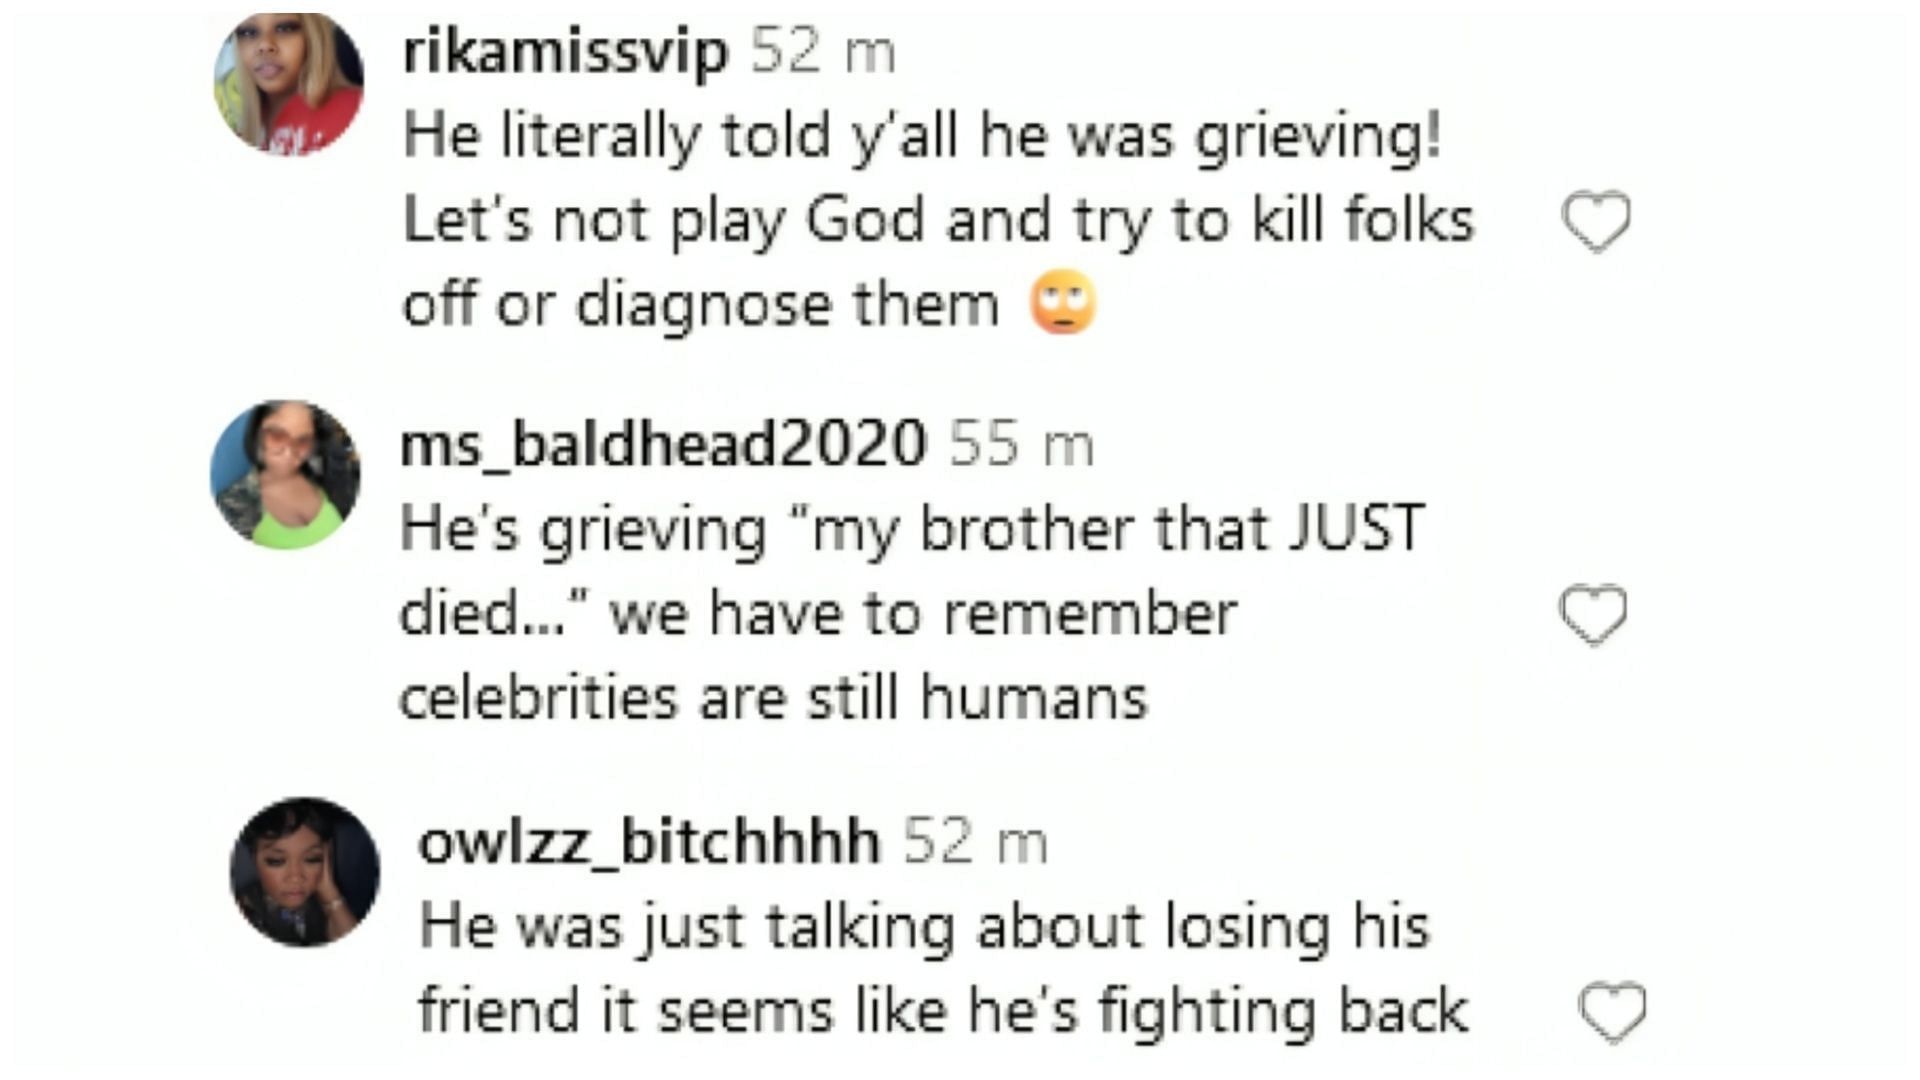The height and width of the screenshot is (1080, 1920).
Task: Select the line beginning 'He's grieving "my brother'
Action: point(912,529)
